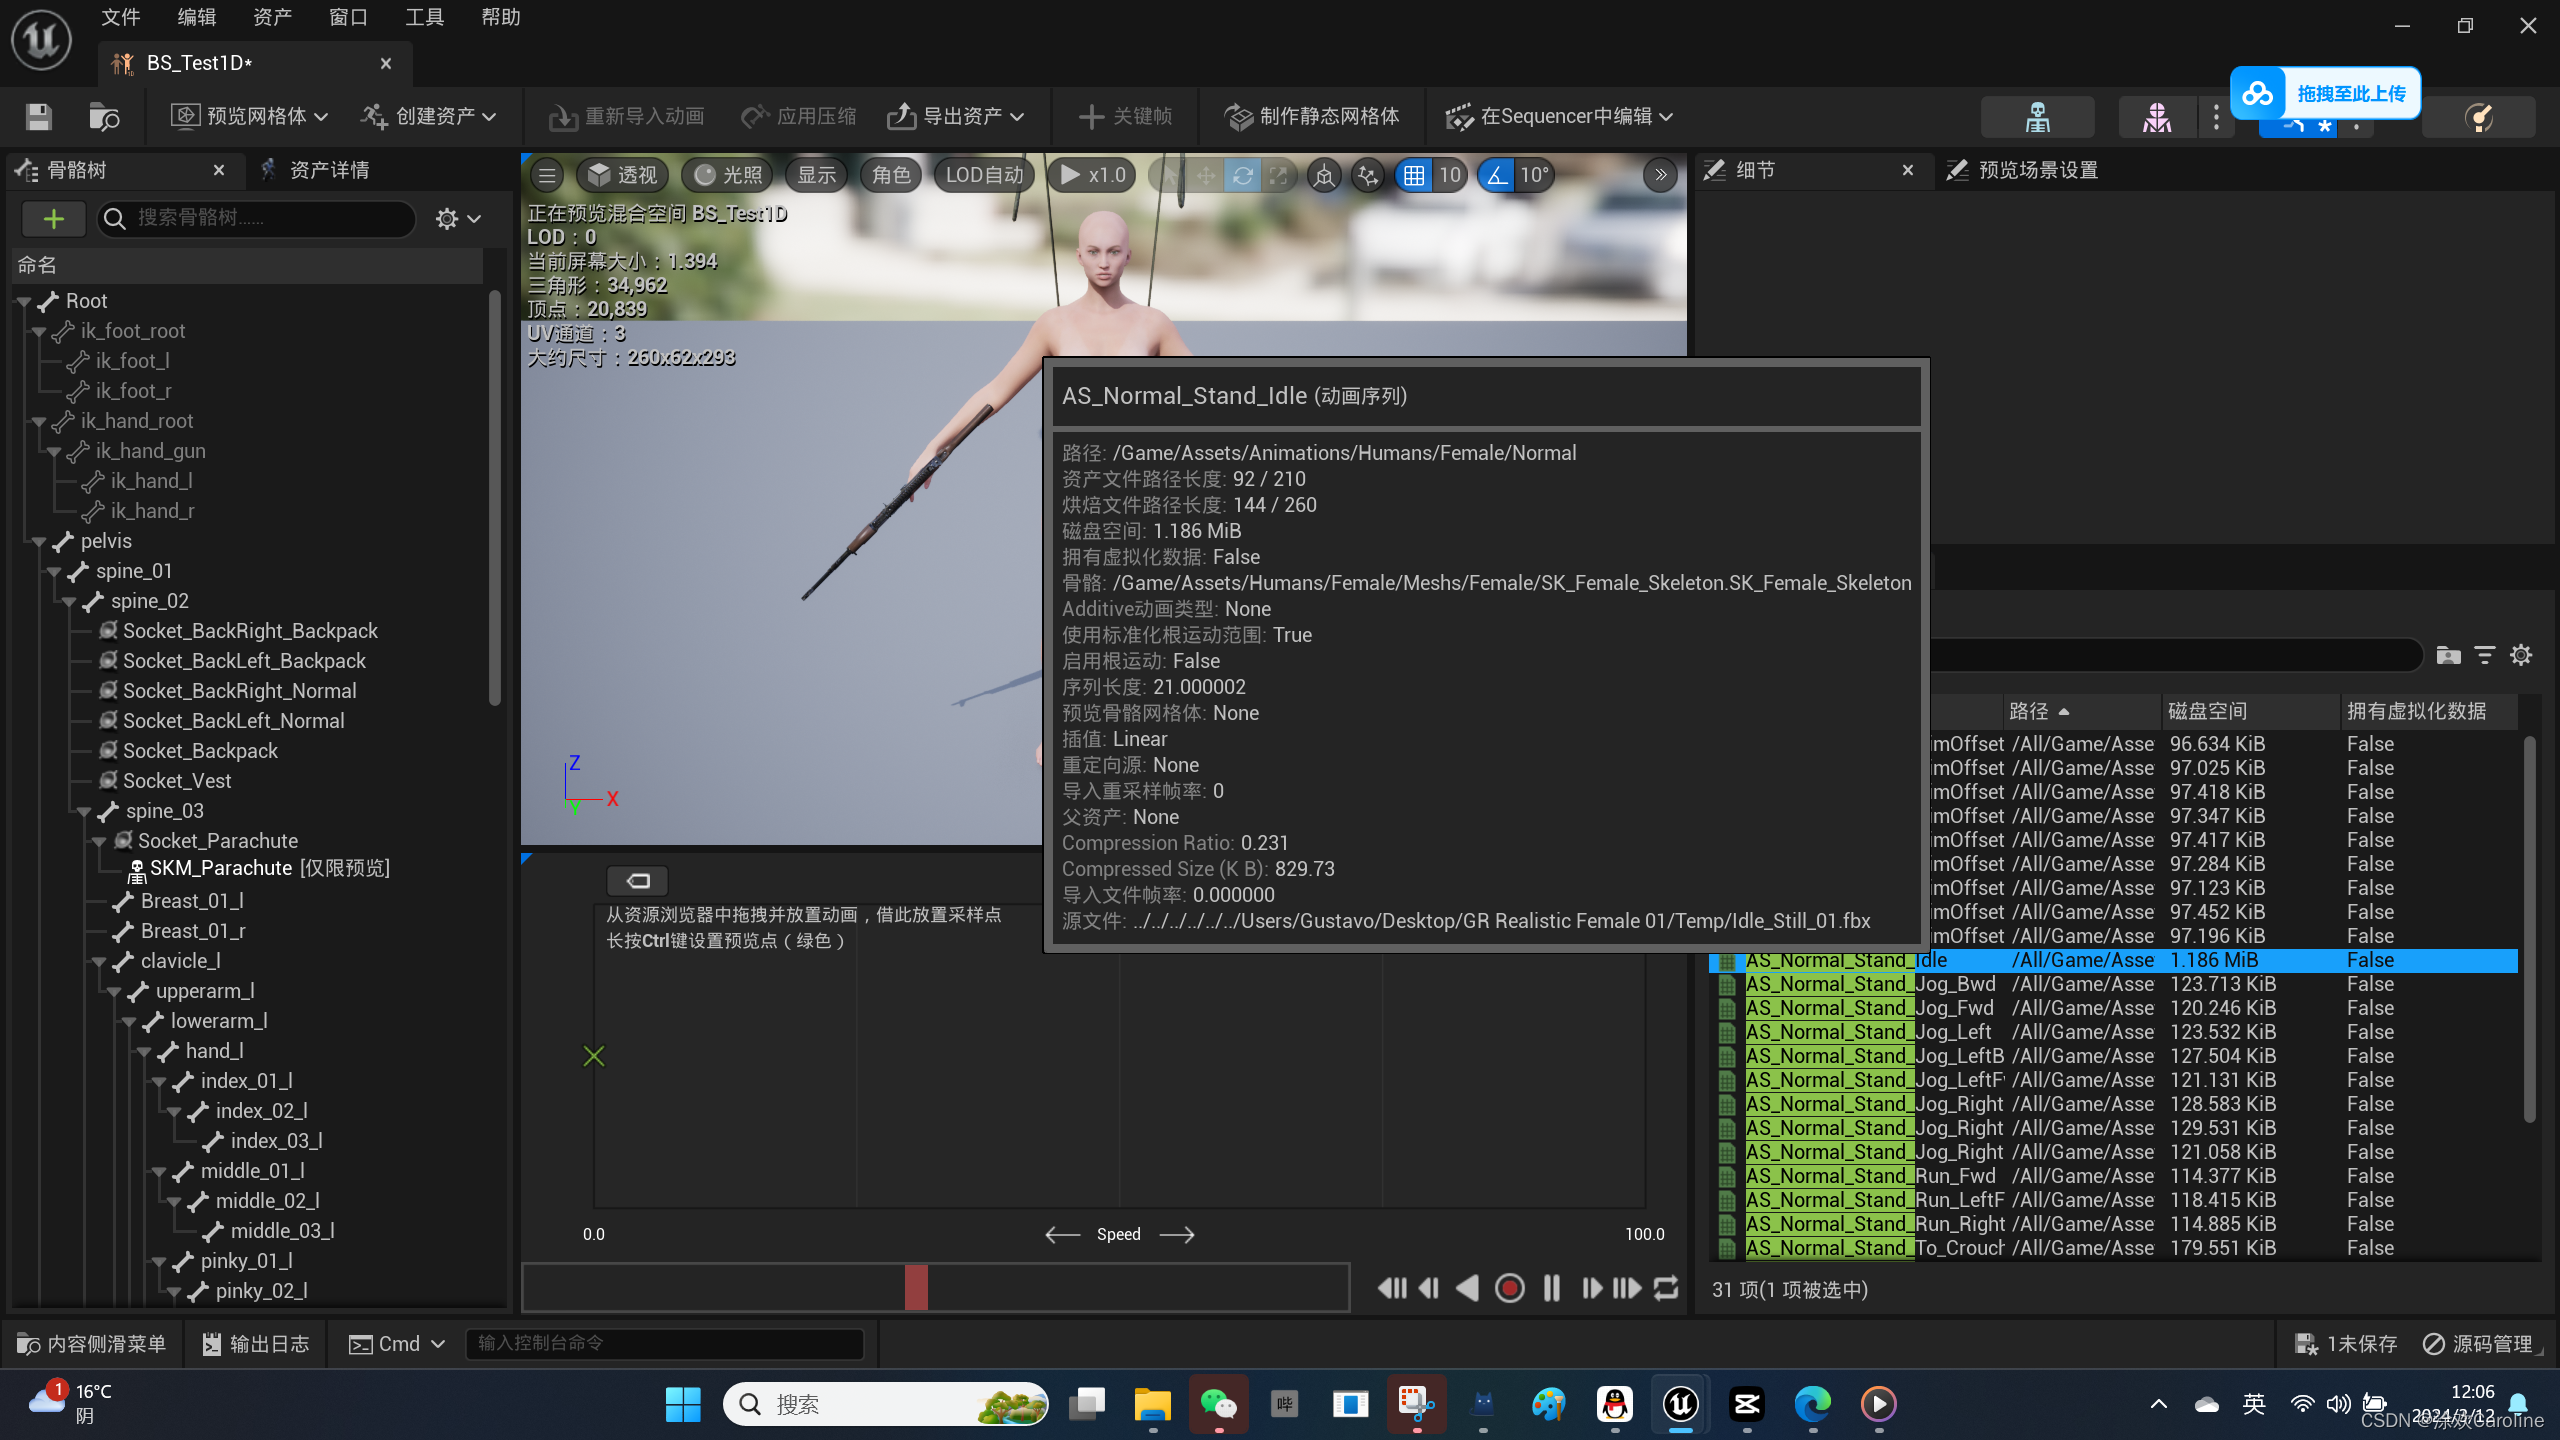
Task: Click the 制作静态网格体 button
Action: coord(1312,117)
